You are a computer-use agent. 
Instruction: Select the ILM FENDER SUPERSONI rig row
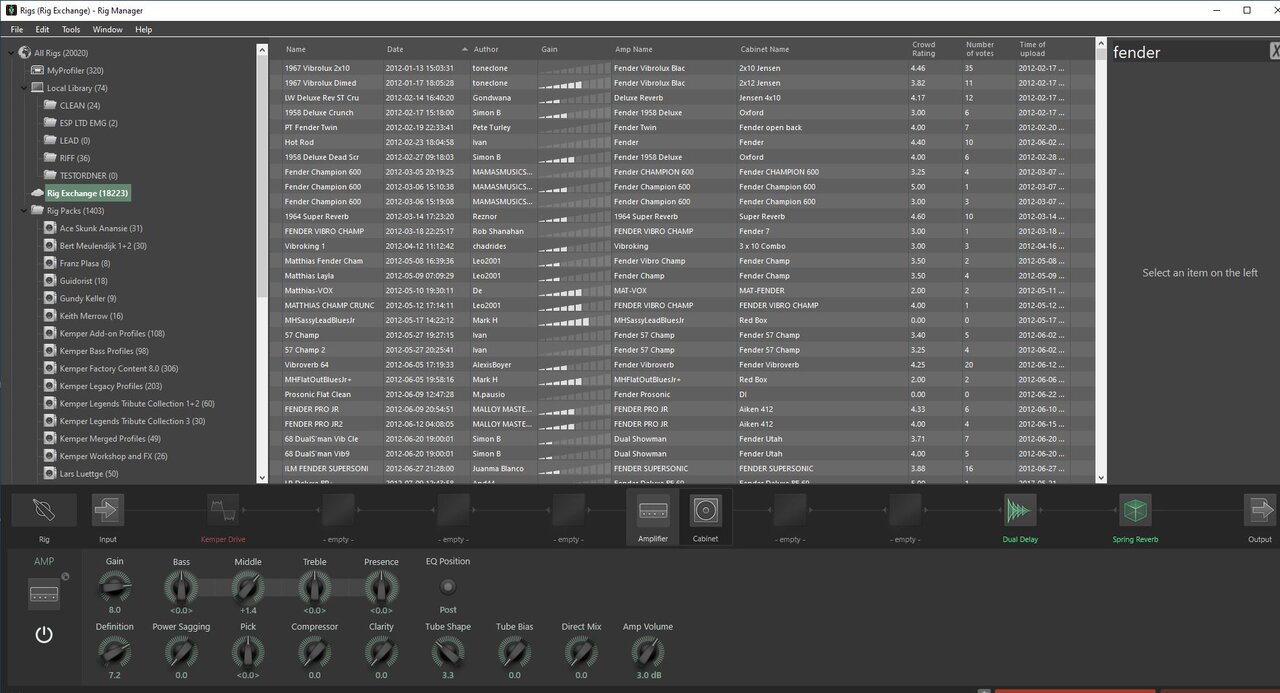pos(682,468)
